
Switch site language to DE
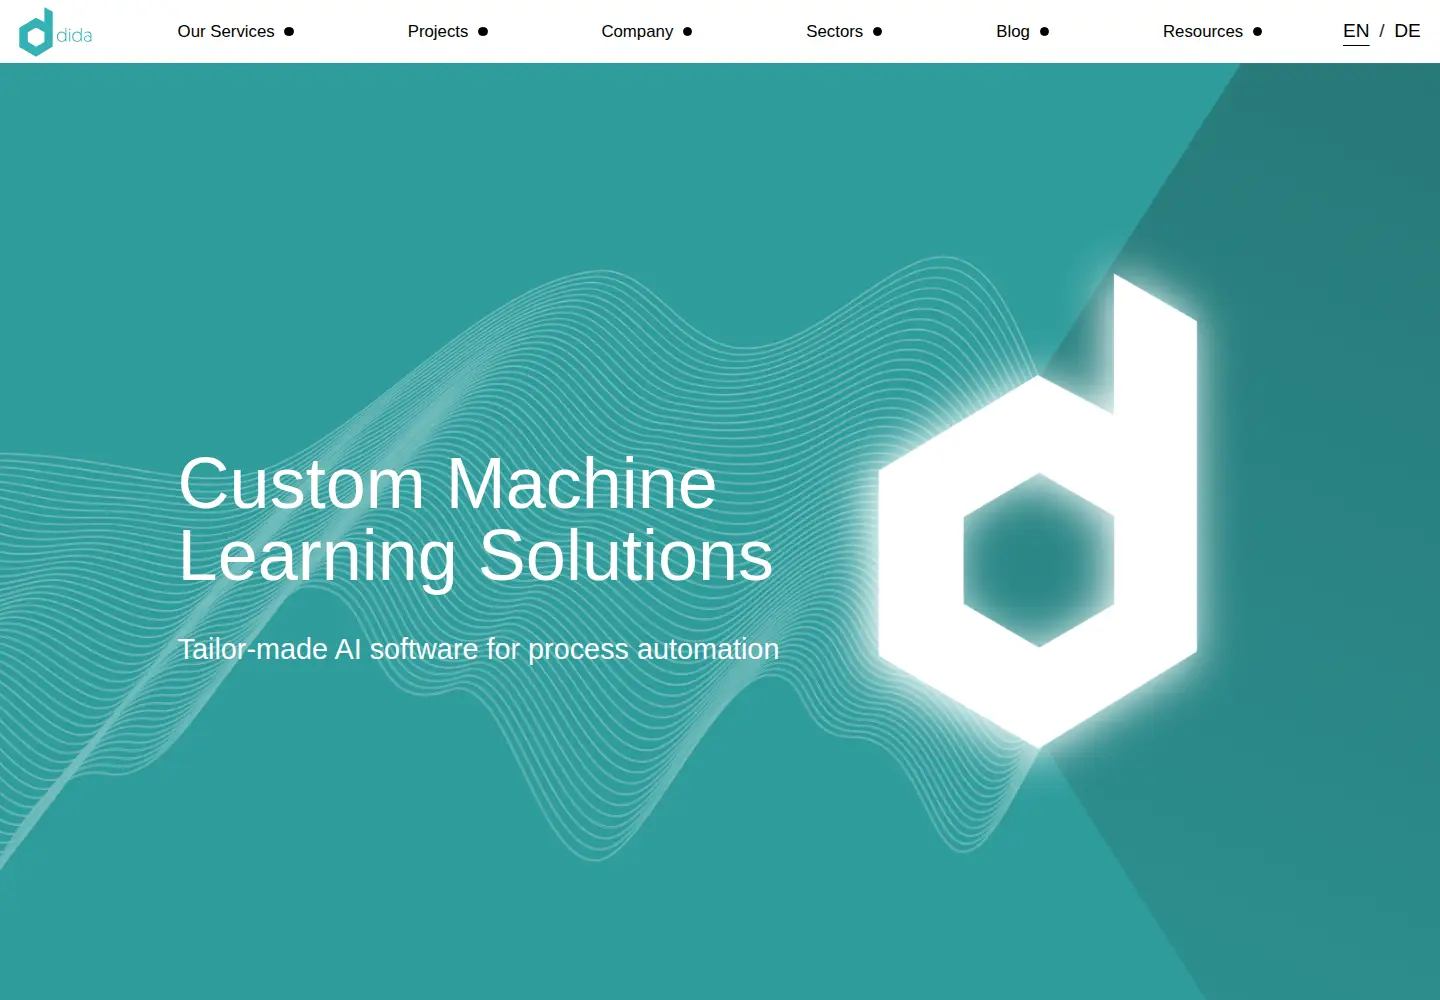click(1407, 31)
